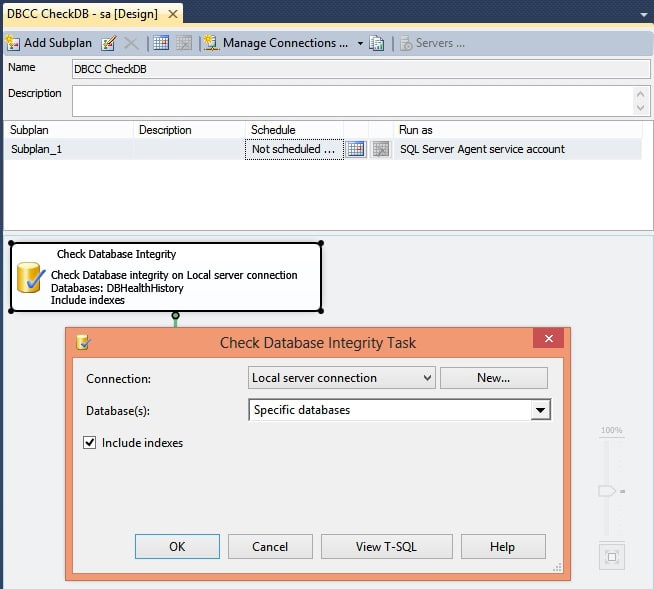Image resolution: width=654 pixels, height=589 pixels.
Task: Click the zoom fit-to-window icon
Action: click(612, 557)
